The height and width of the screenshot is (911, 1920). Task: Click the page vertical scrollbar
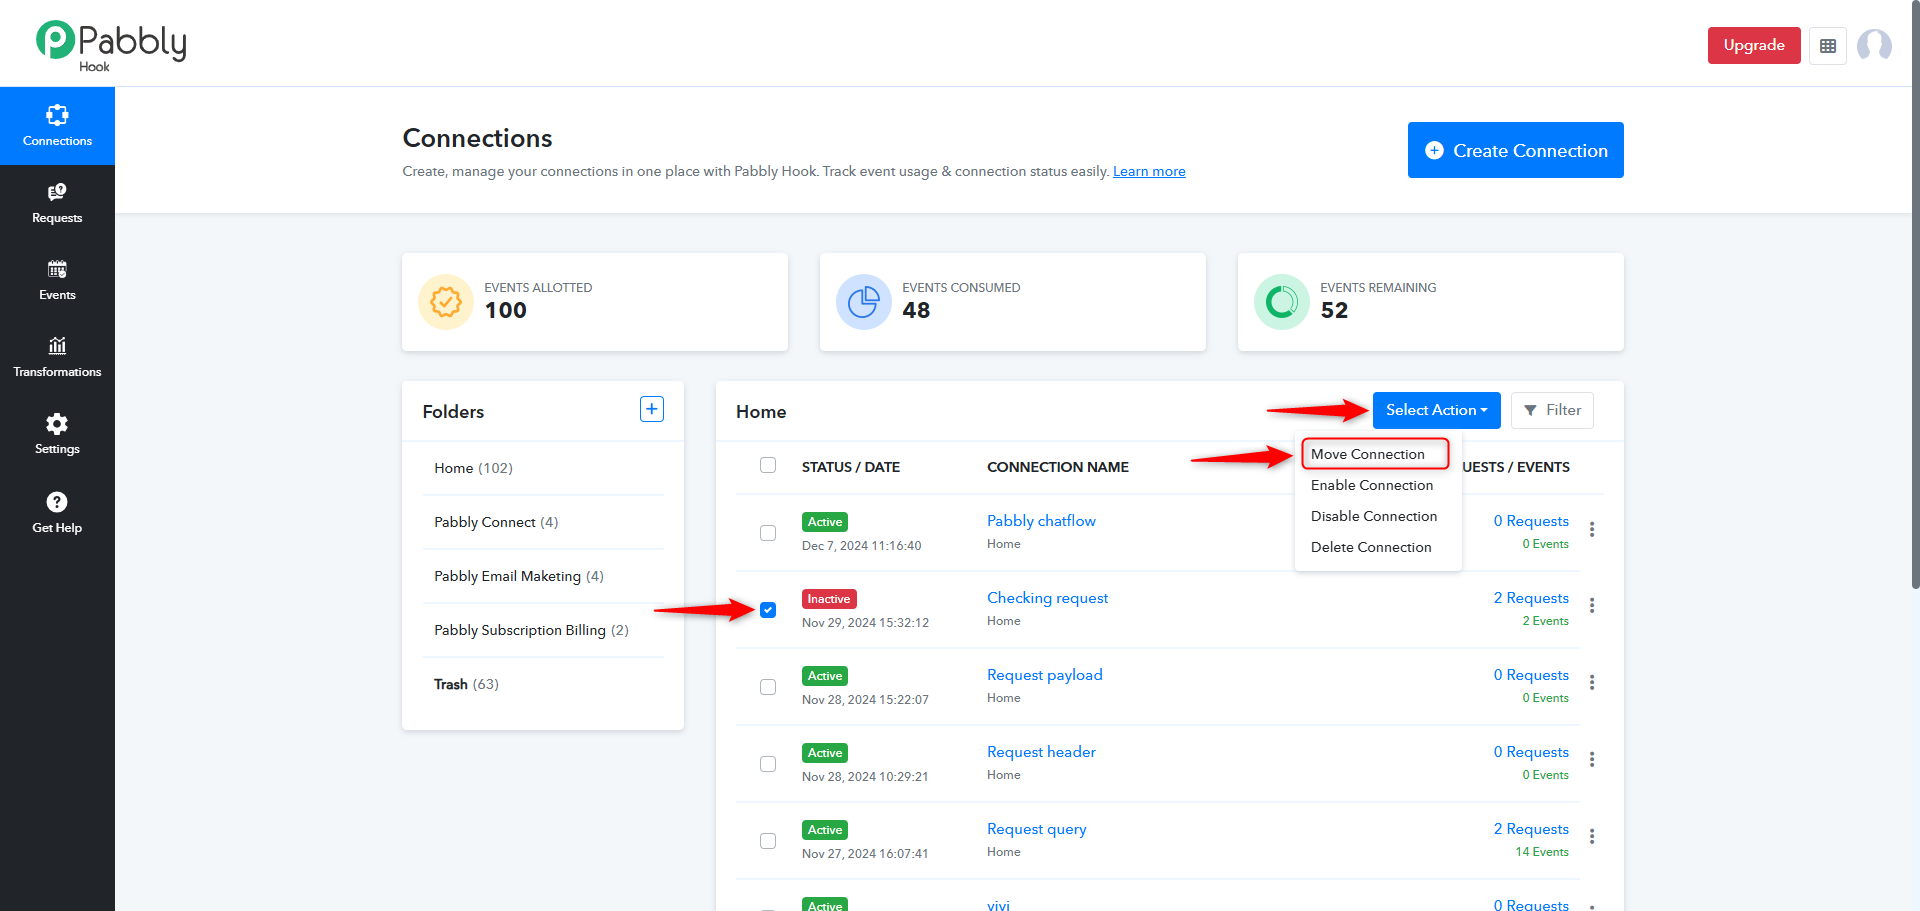tap(1915, 295)
